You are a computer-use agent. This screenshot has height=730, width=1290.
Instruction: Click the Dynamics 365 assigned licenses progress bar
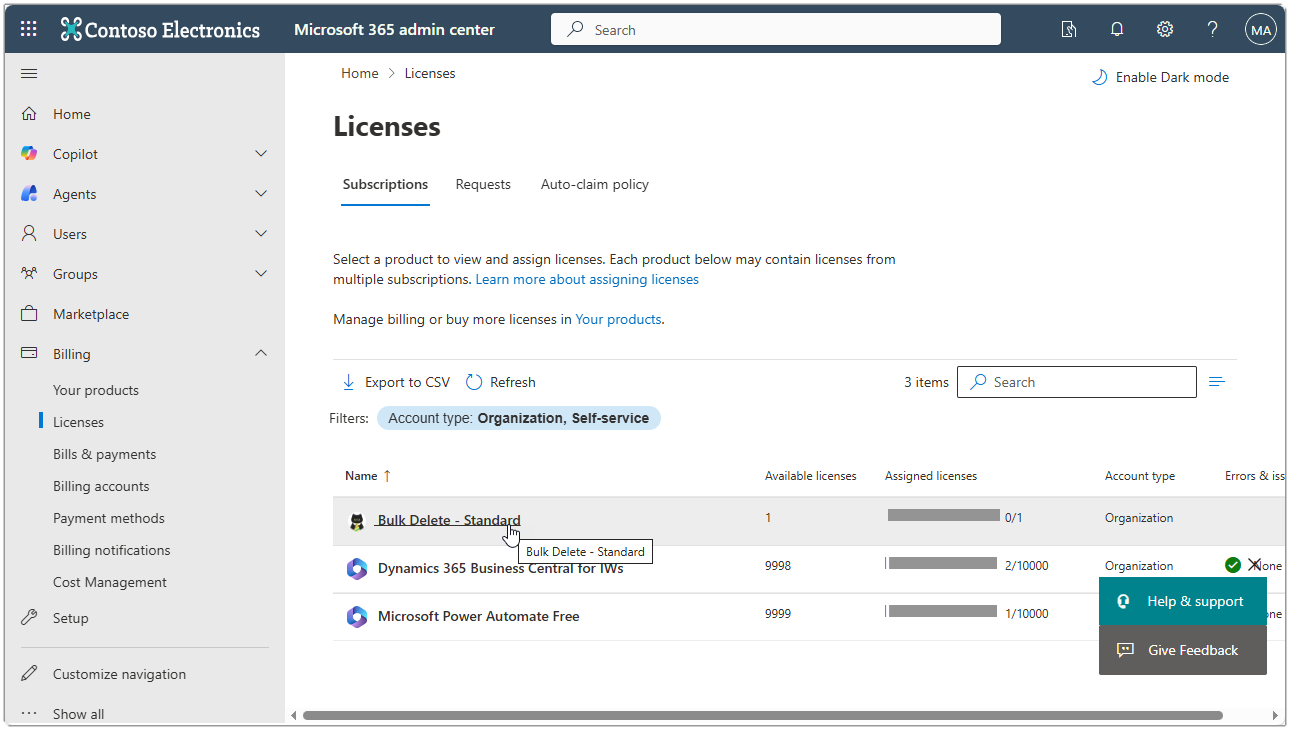click(x=941, y=563)
